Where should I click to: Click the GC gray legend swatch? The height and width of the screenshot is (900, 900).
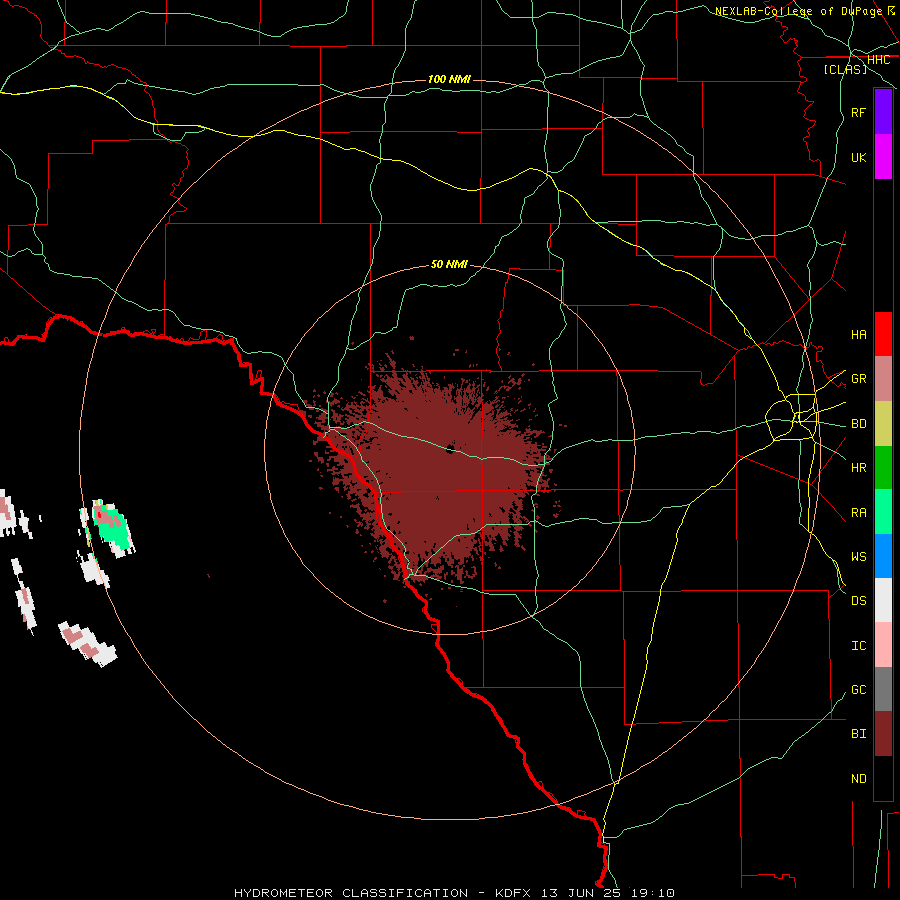pyautogui.click(x=883, y=689)
